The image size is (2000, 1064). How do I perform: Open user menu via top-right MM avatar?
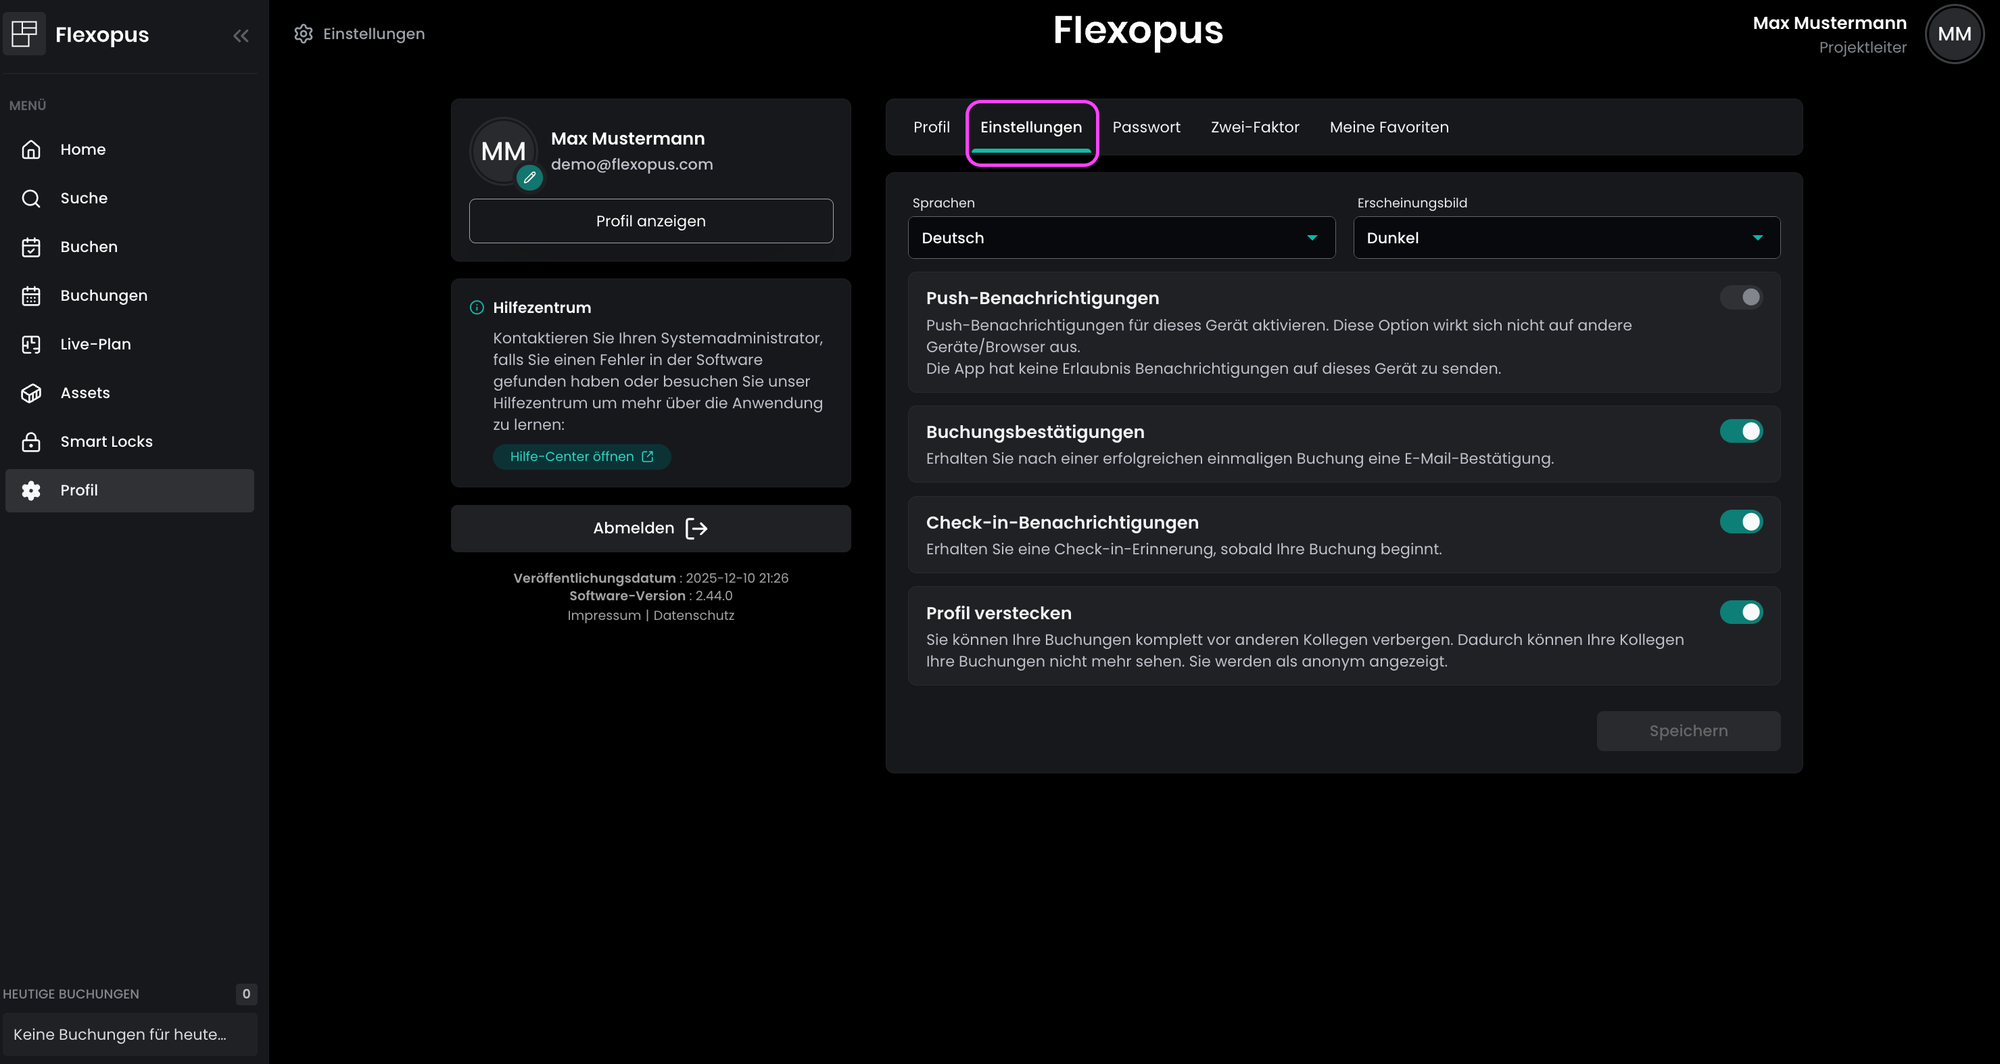click(x=1954, y=34)
